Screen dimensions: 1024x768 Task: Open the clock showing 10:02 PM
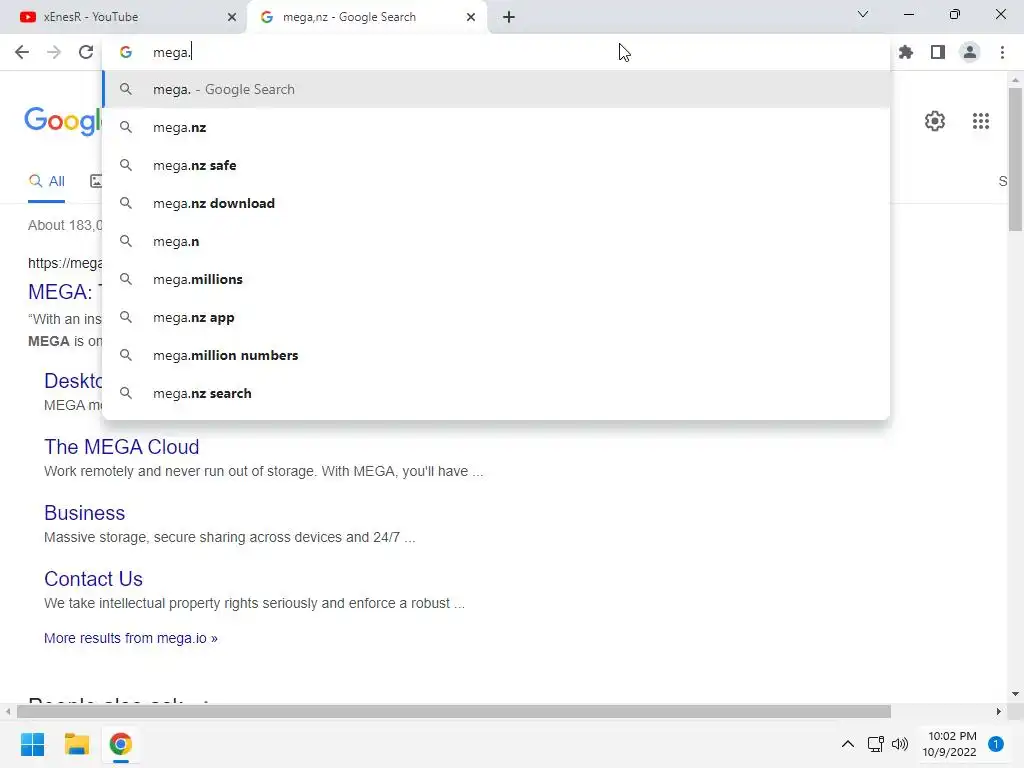(952, 744)
